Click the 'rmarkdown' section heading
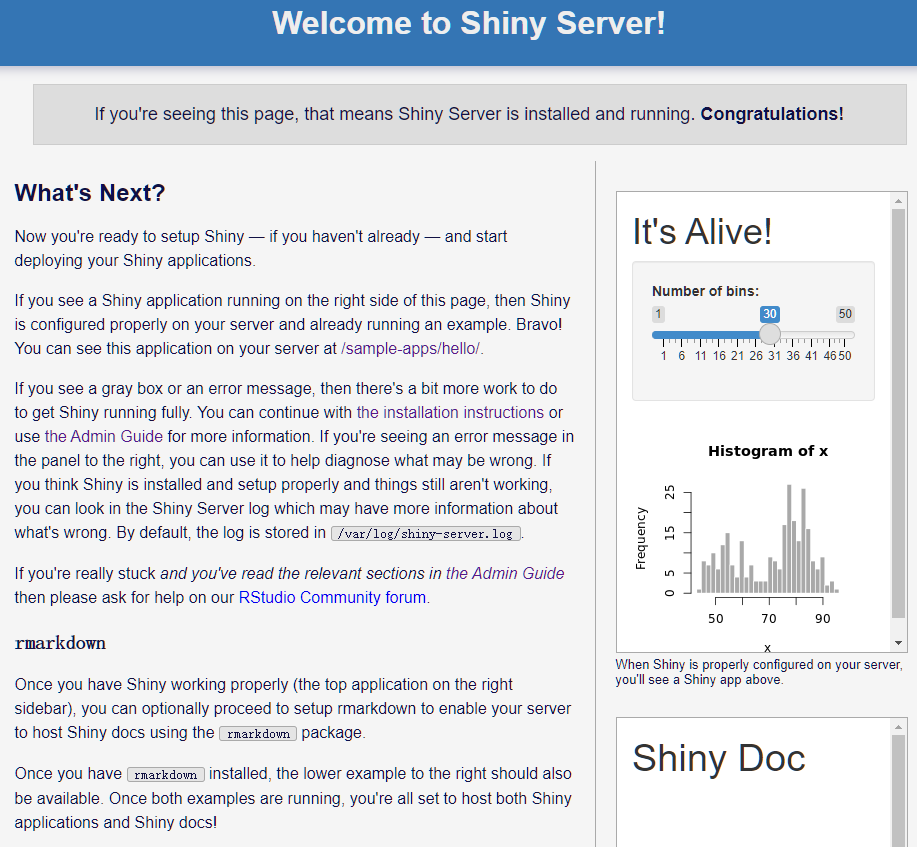 click(60, 643)
